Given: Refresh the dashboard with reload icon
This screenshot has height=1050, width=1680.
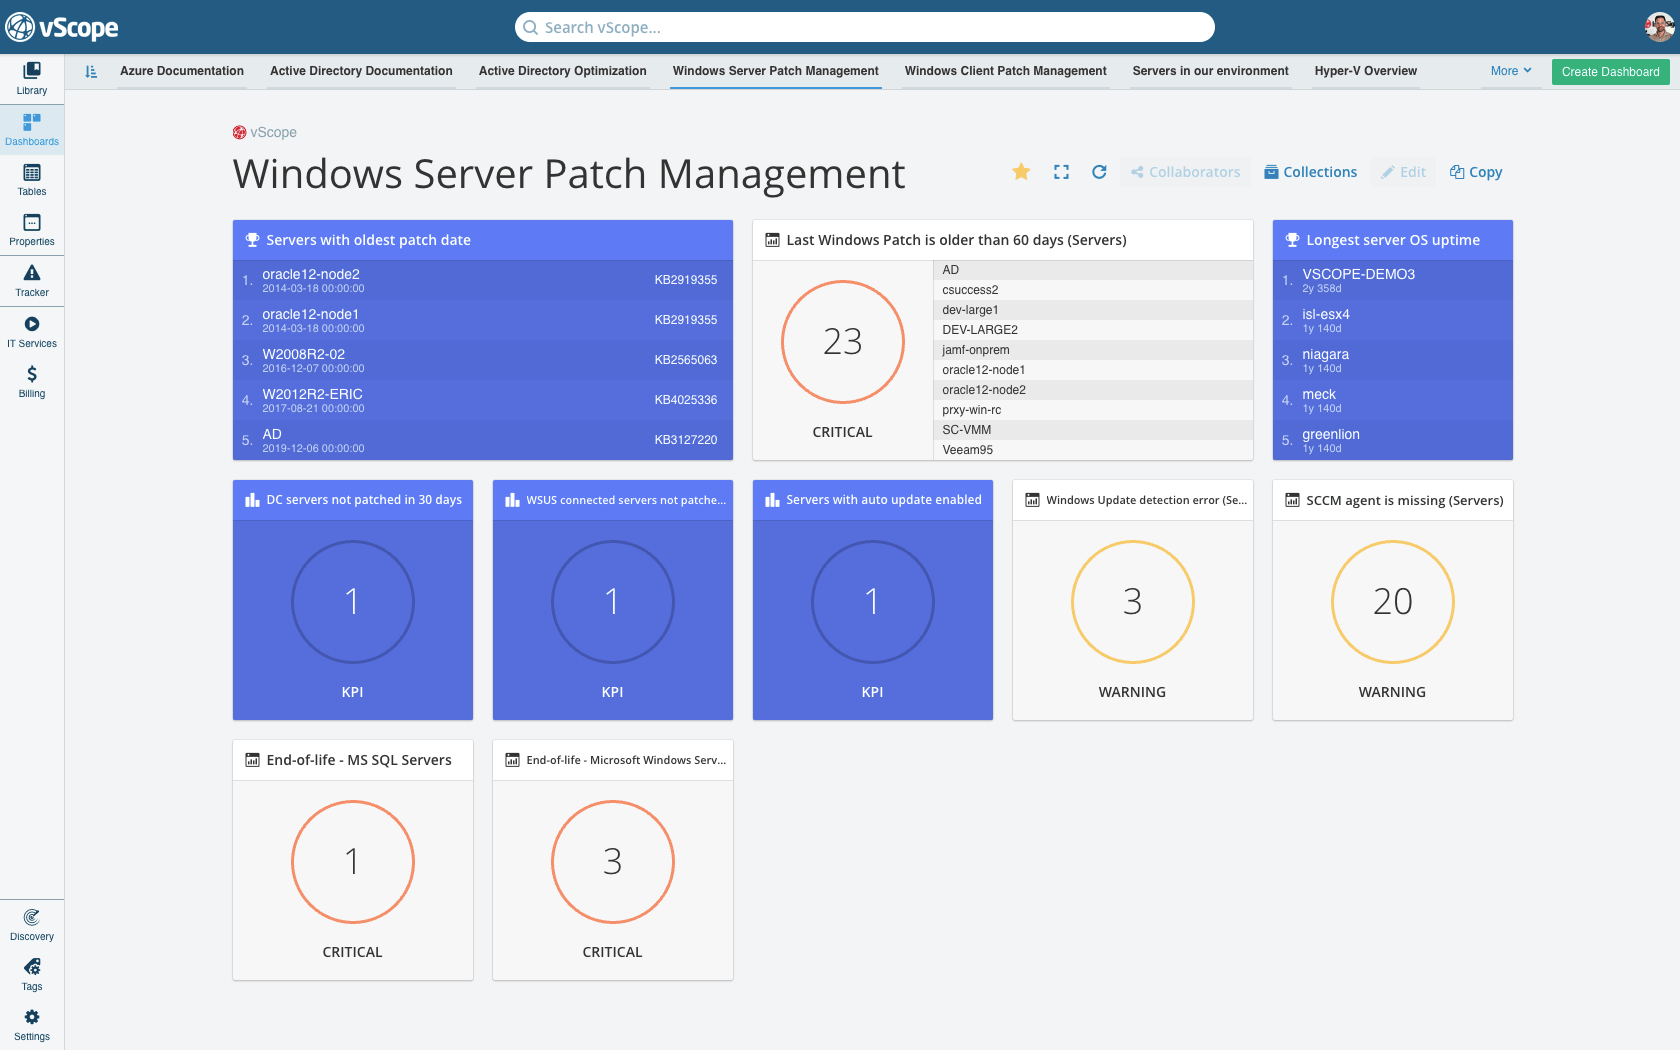Looking at the screenshot, I should point(1099,172).
